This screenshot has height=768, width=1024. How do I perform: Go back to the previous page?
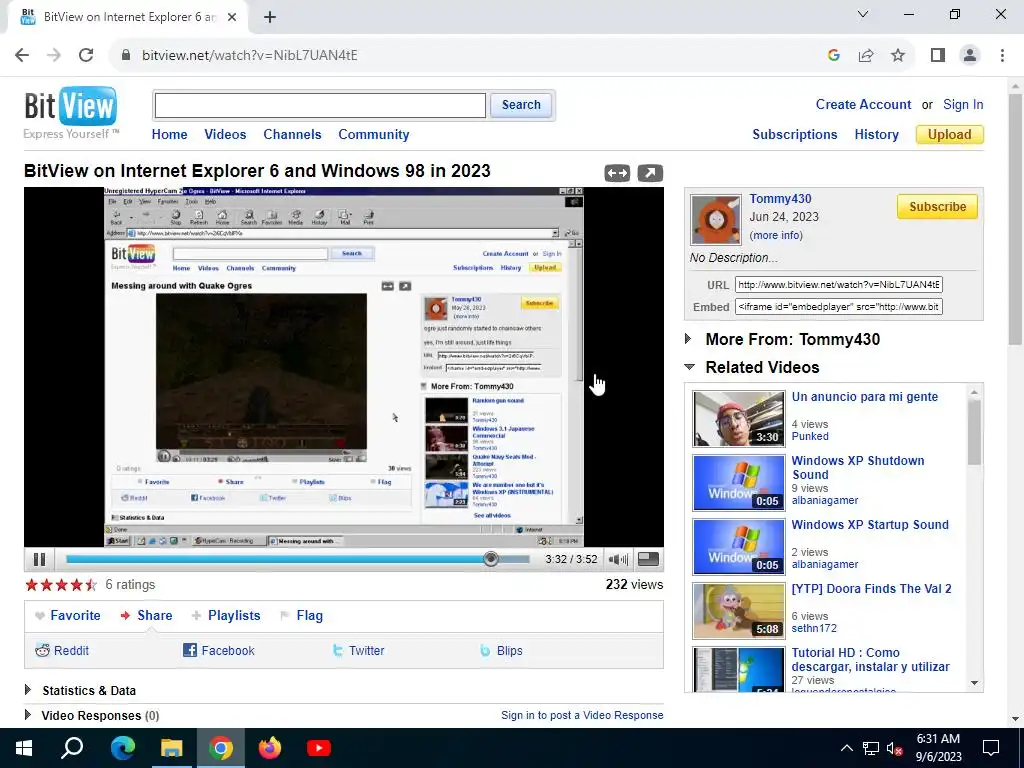click(22, 56)
